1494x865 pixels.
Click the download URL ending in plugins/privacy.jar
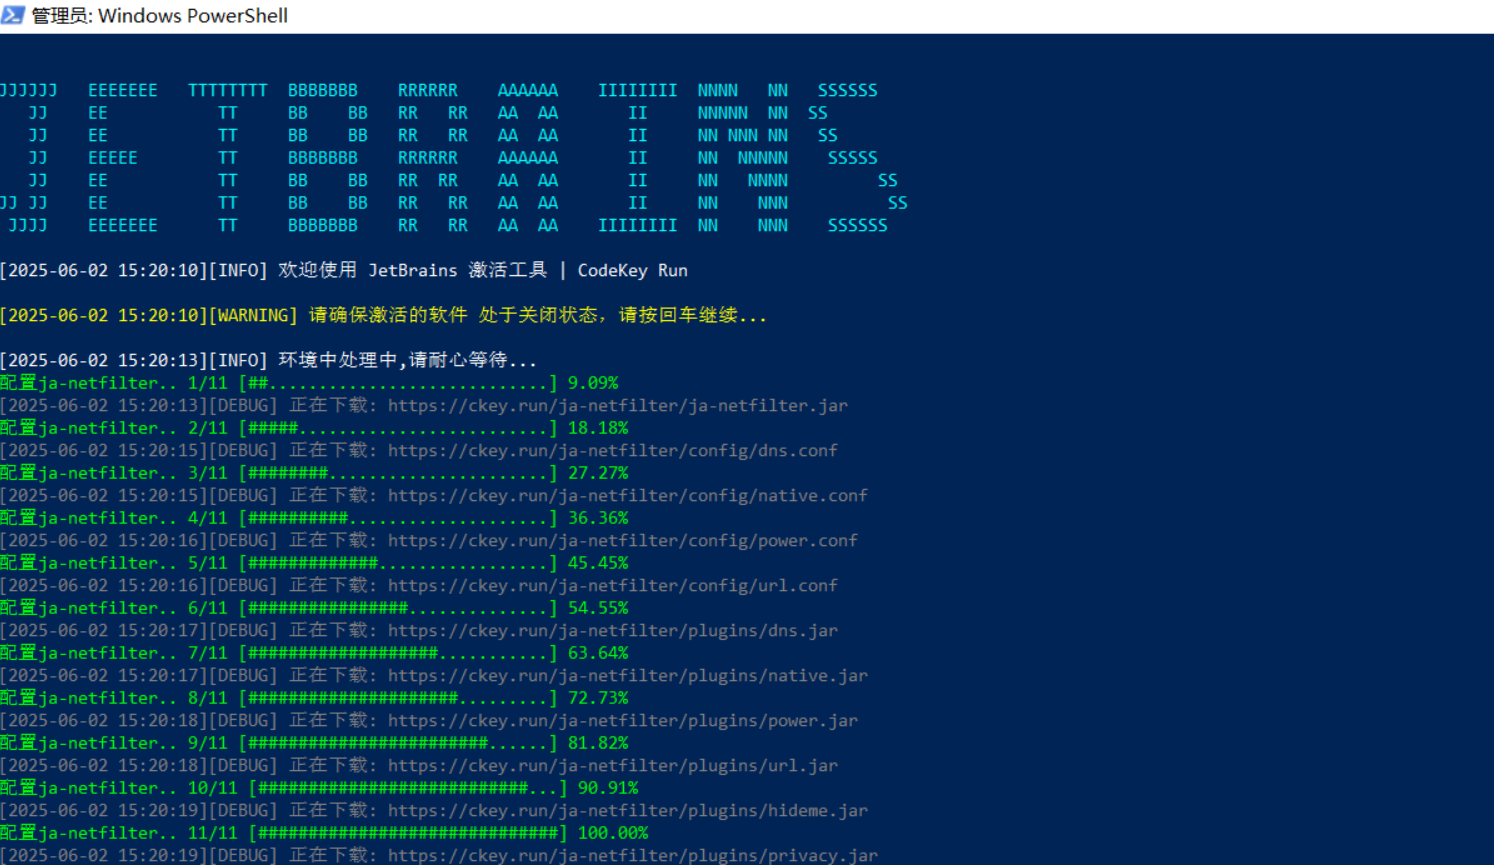(x=633, y=855)
